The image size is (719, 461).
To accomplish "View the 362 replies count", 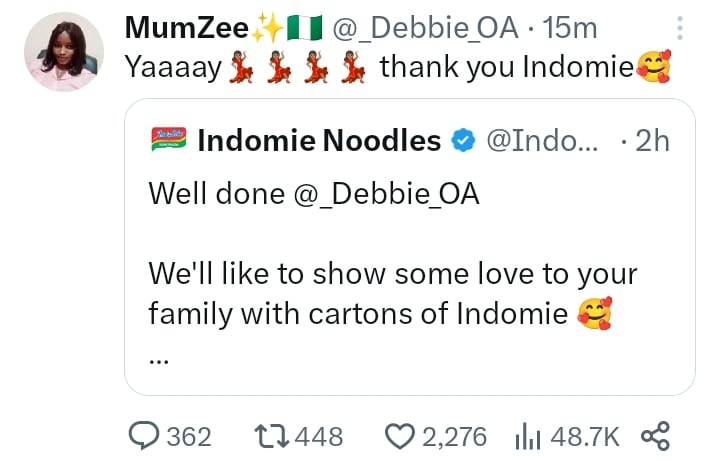I will click(188, 436).
